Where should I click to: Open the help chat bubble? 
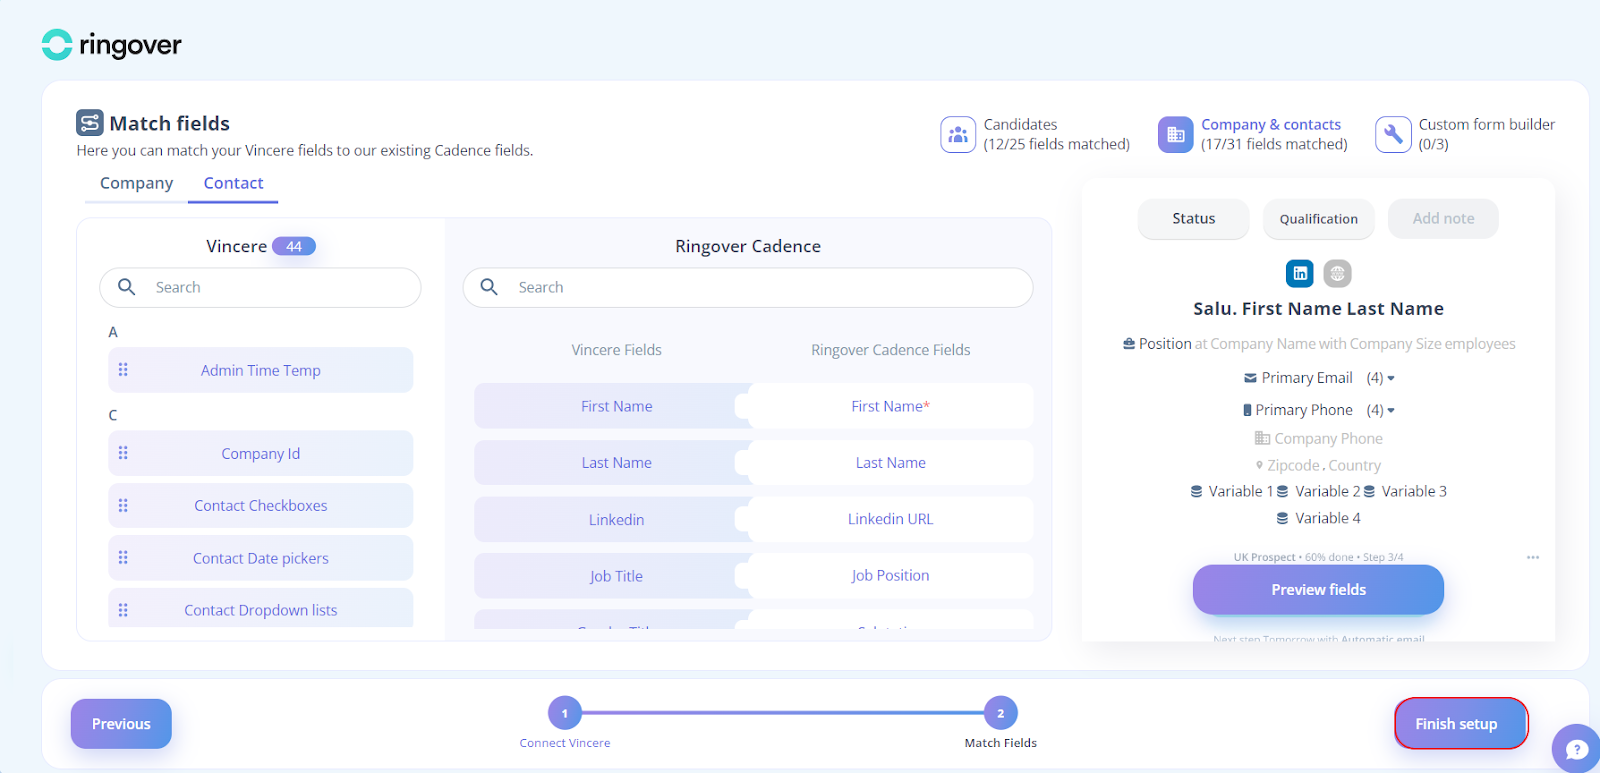[x=1576, y=749]
